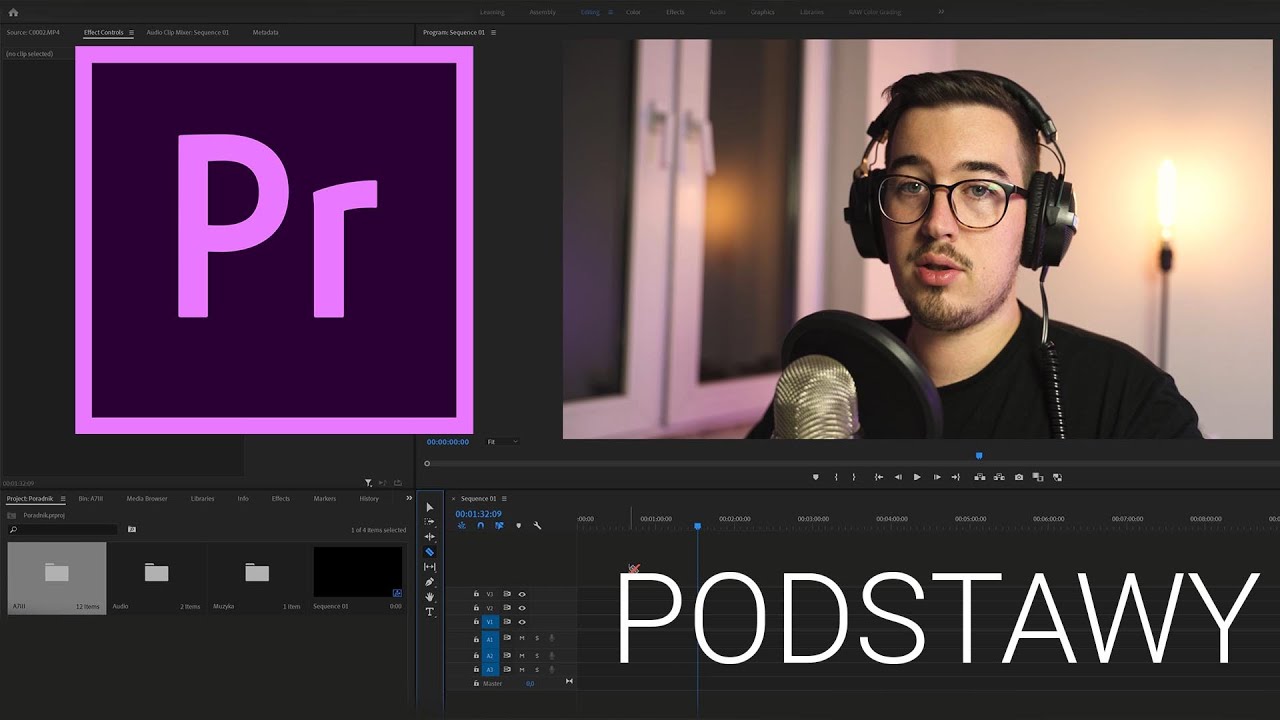Hide track V2 using eye icon
The image size is (1280, 720).
pos(522,608)
